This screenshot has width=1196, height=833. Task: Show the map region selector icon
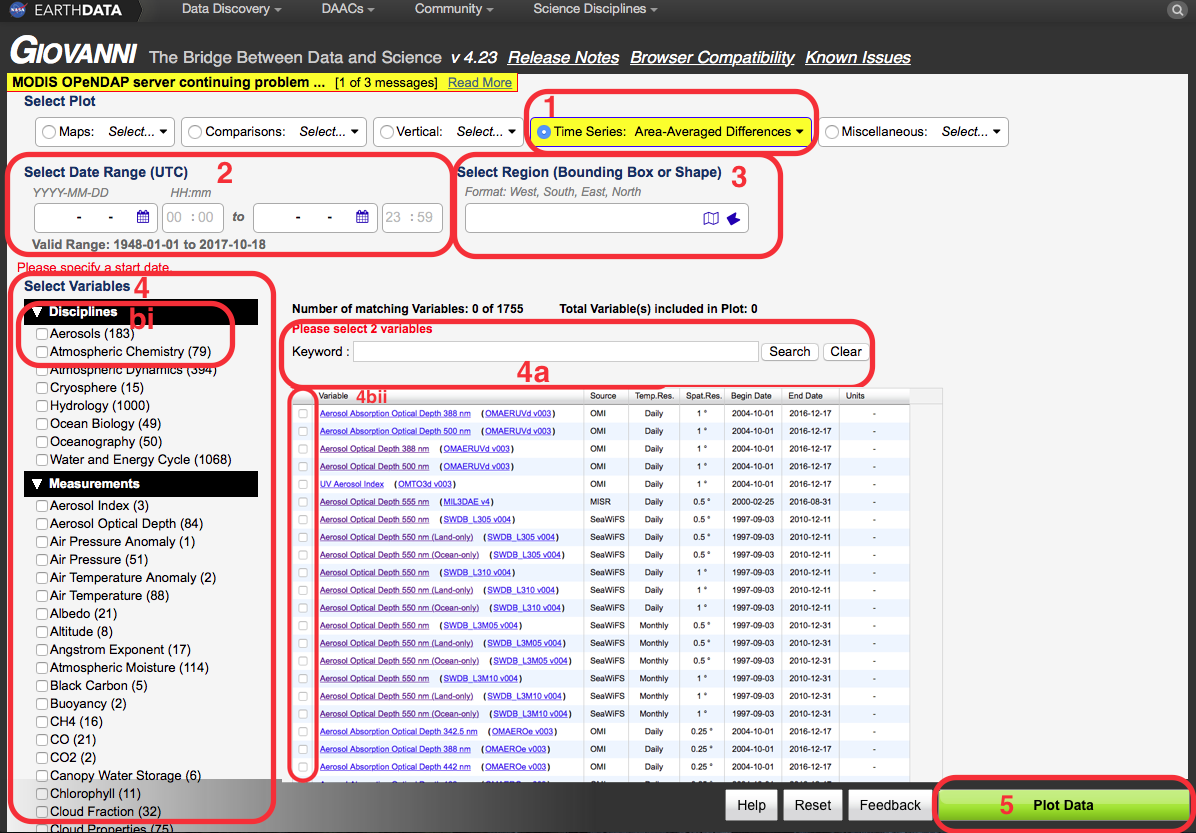(x=711, y=218)
